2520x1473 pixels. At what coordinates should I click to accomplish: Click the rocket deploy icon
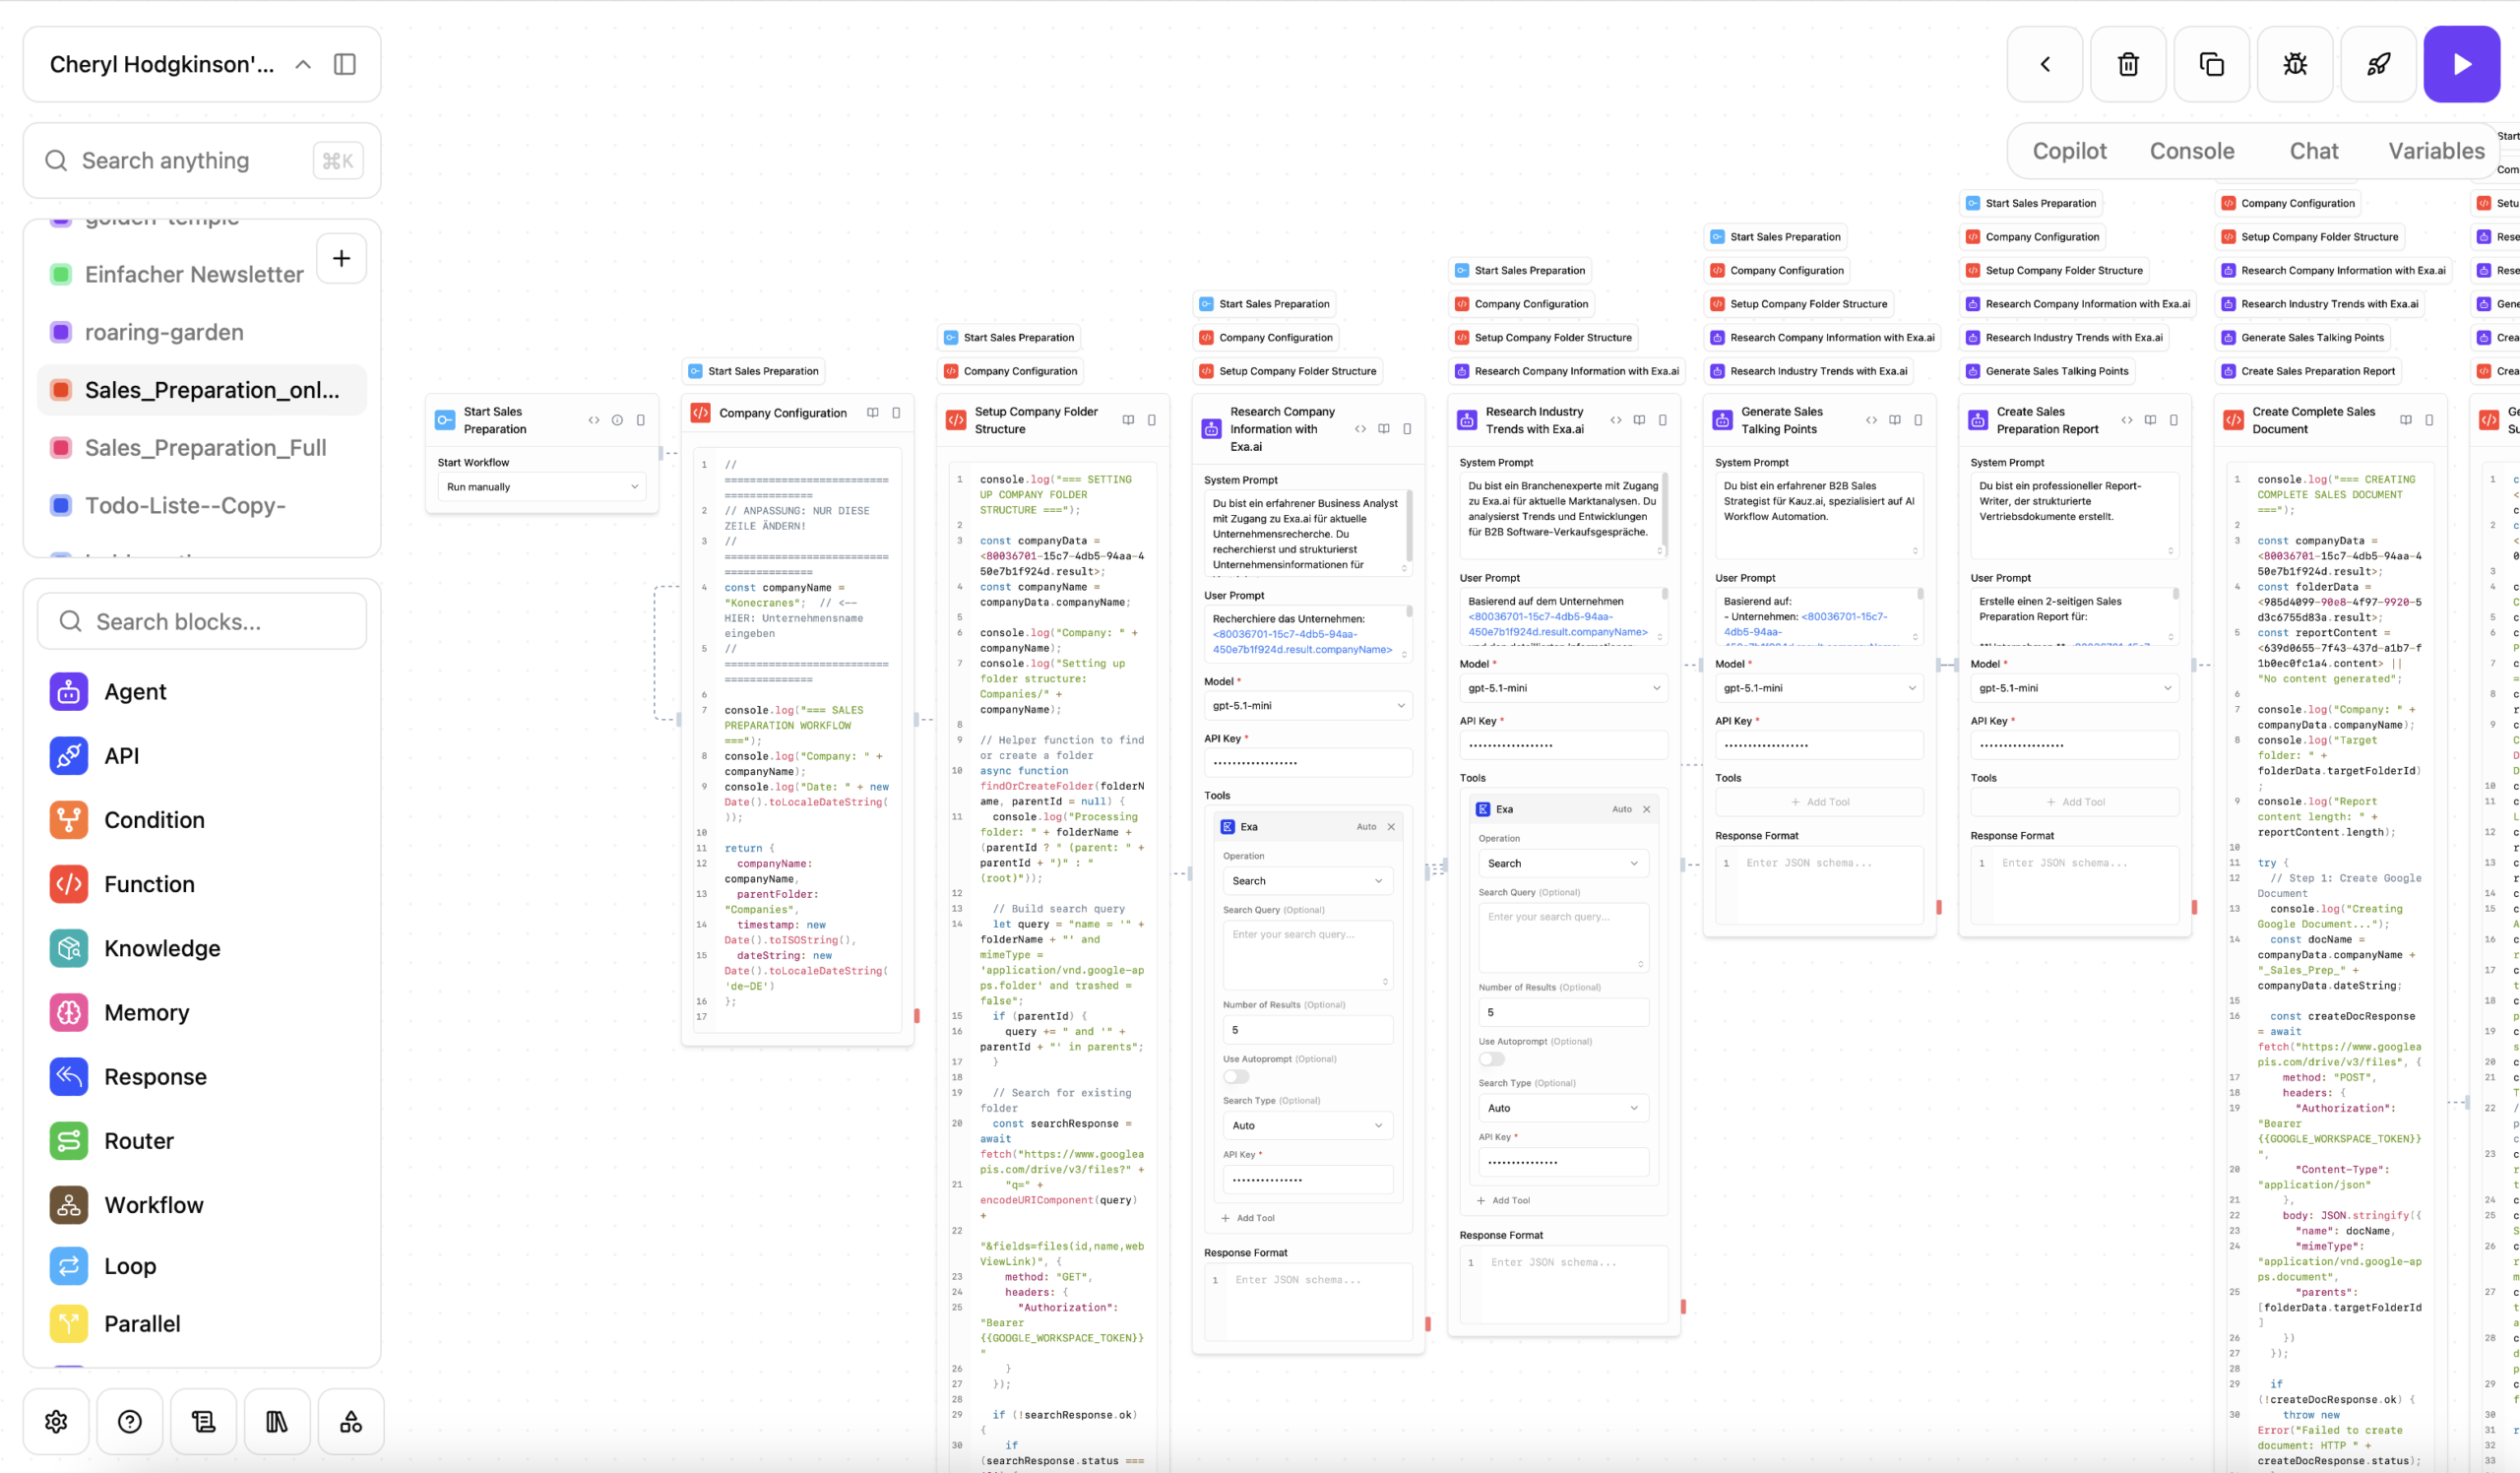click(2378, 64)
